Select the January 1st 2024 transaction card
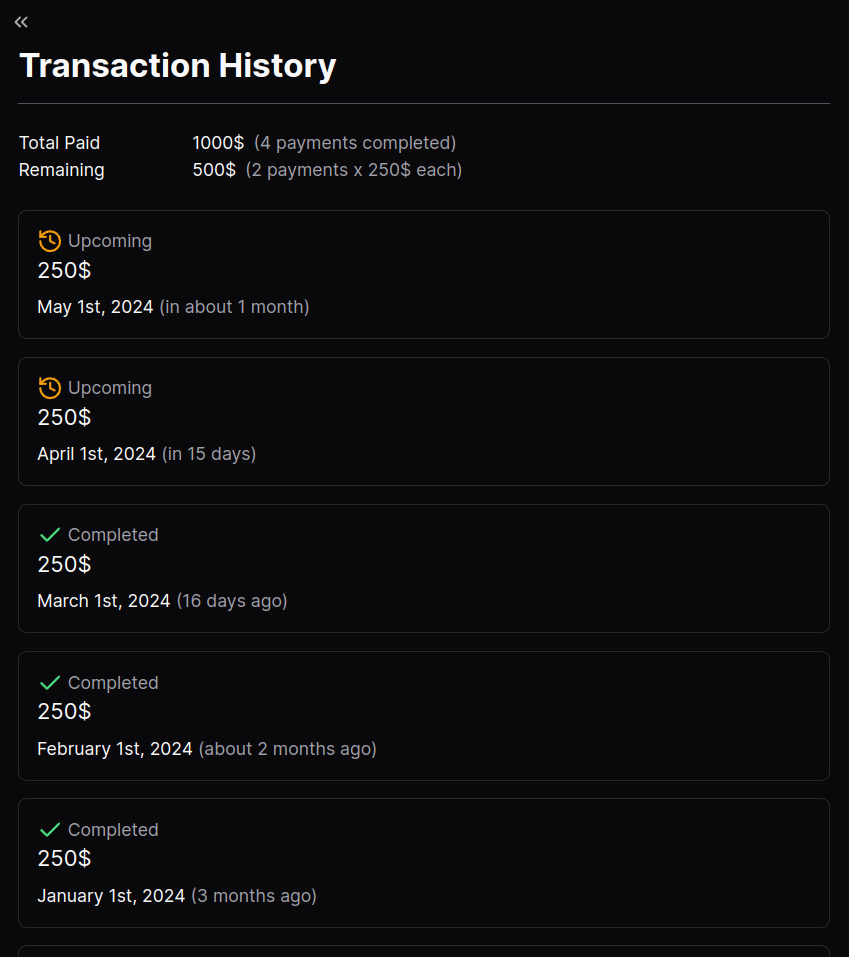The height and width of the screenshot is (957, 849). click(x=423, y=863)
